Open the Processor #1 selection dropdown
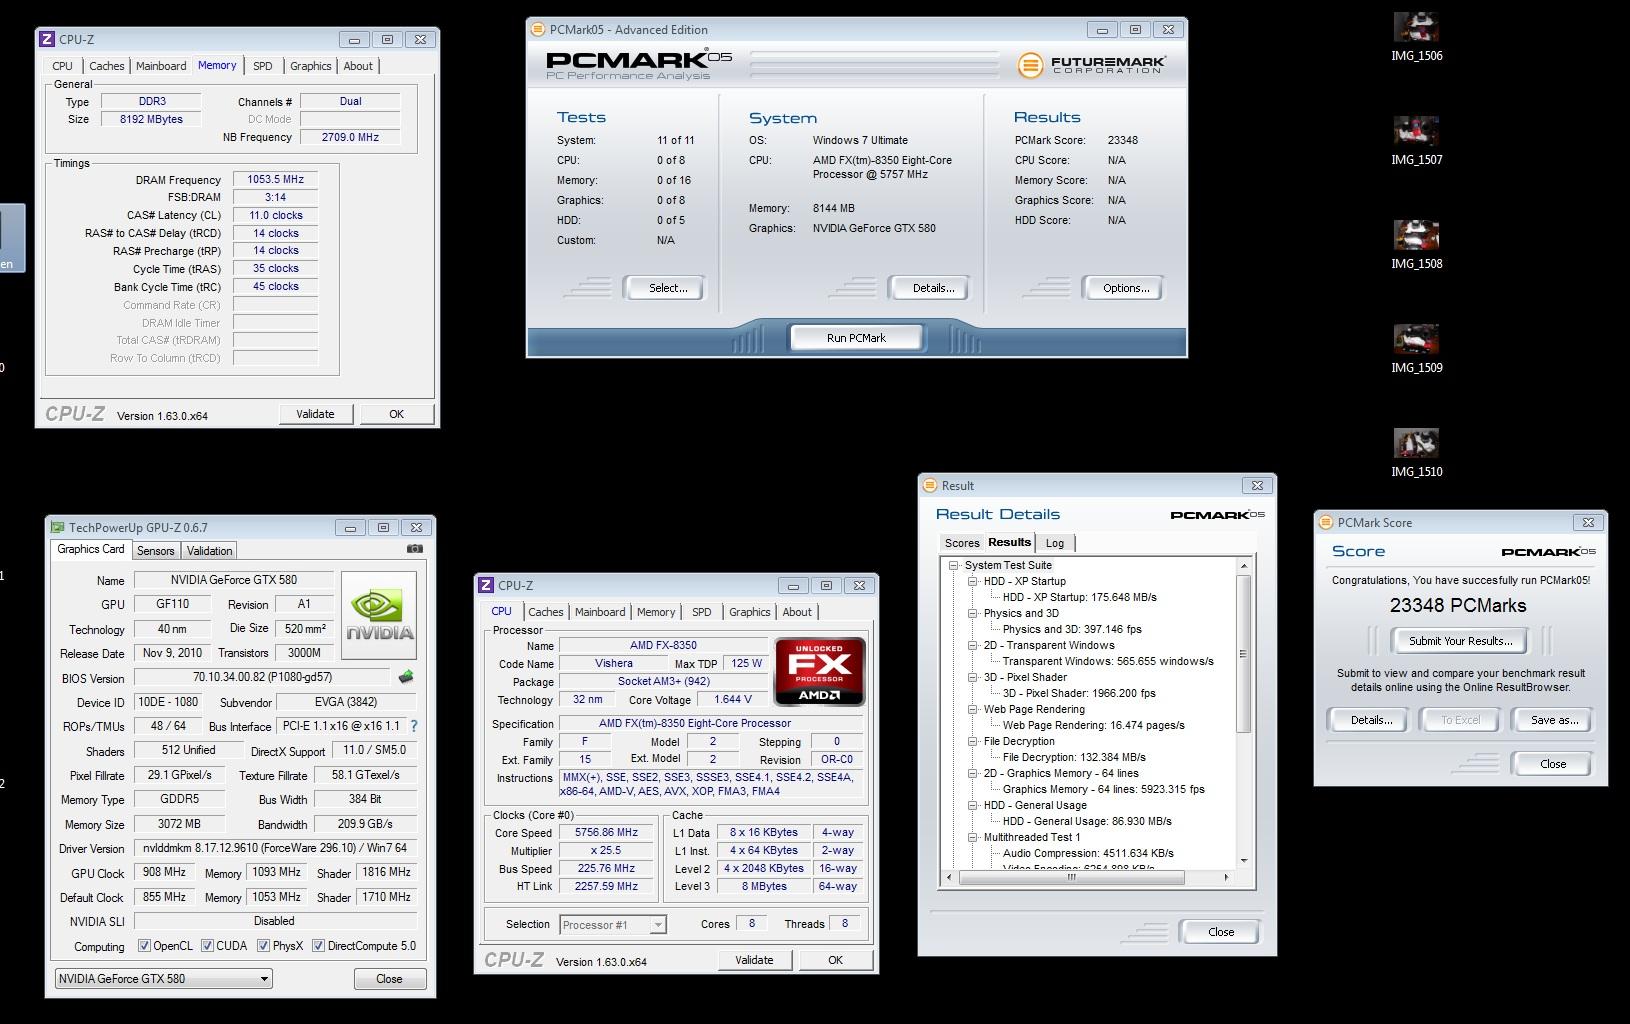This screenshot has height=1024, width=1630. (613, 925)
